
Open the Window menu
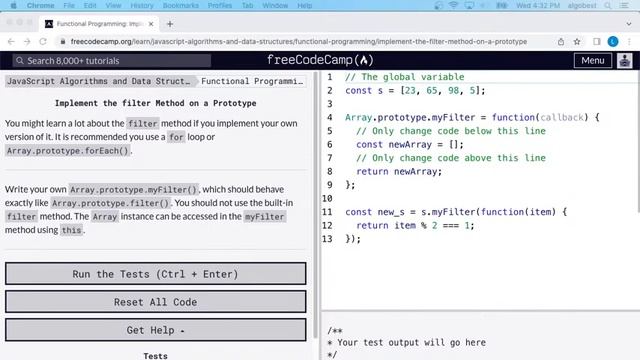[275, 6]
